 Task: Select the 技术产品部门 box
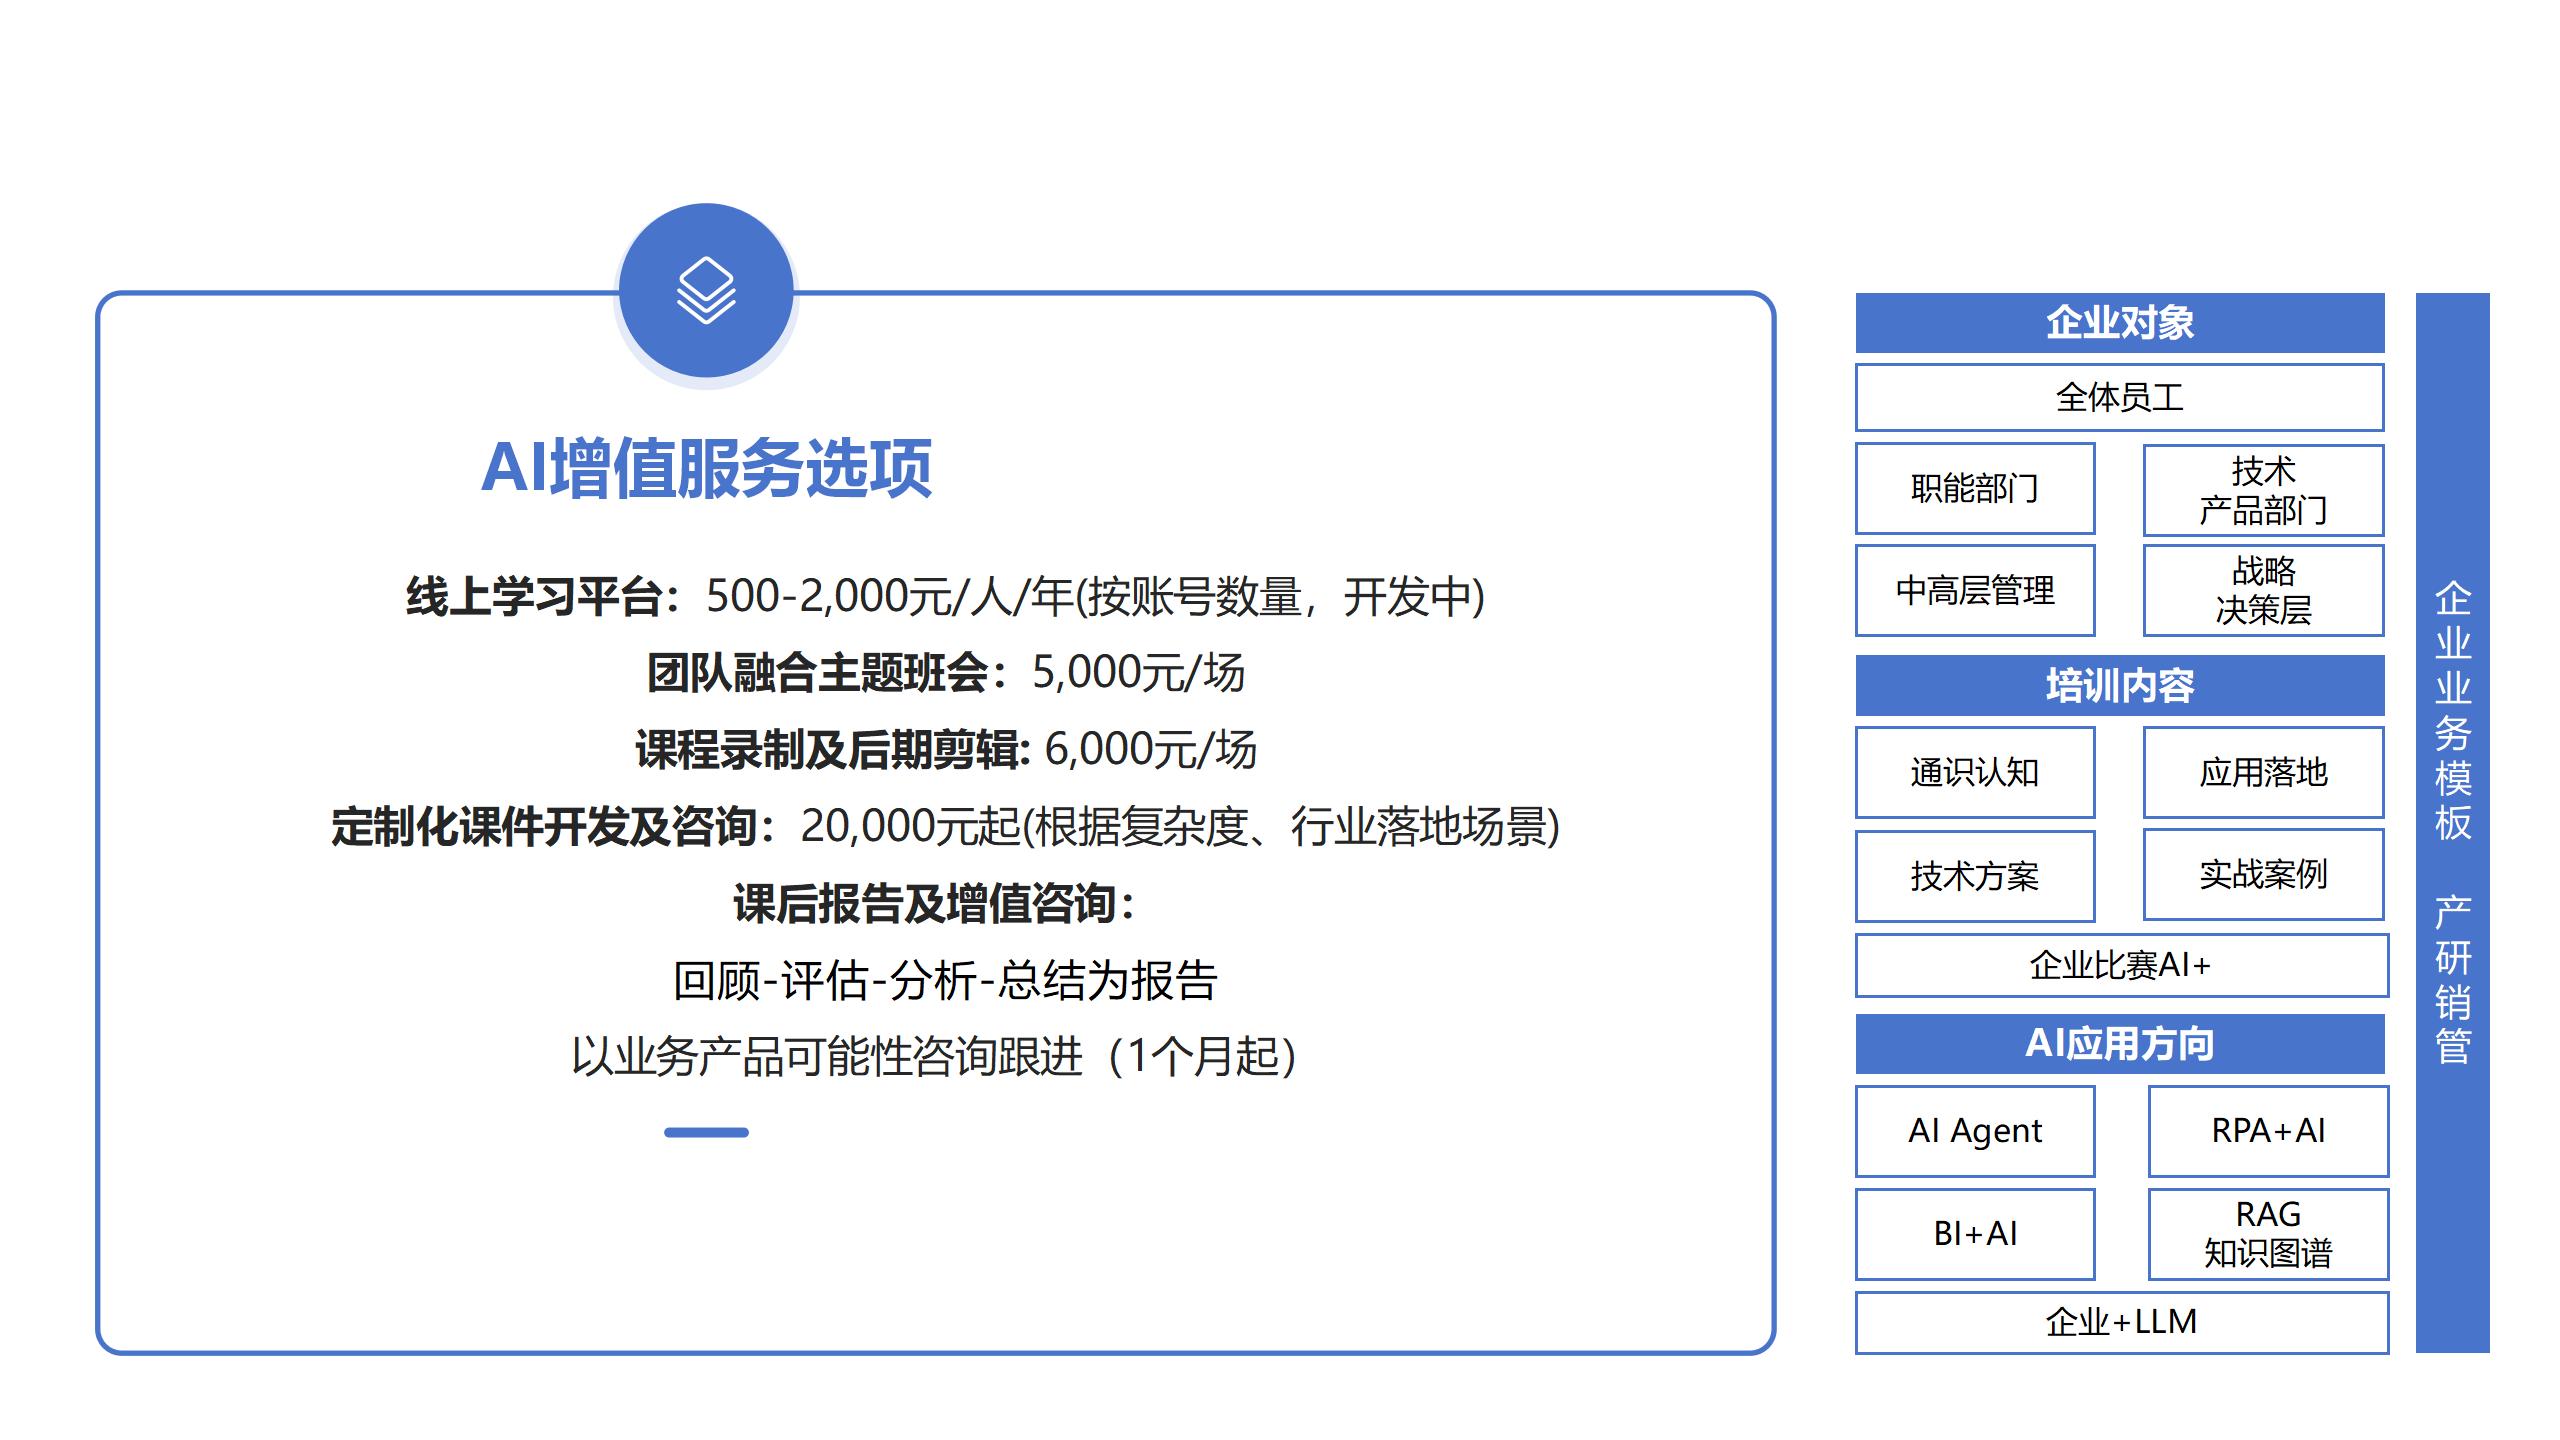pyautogui.click(x=2263, y=490)
